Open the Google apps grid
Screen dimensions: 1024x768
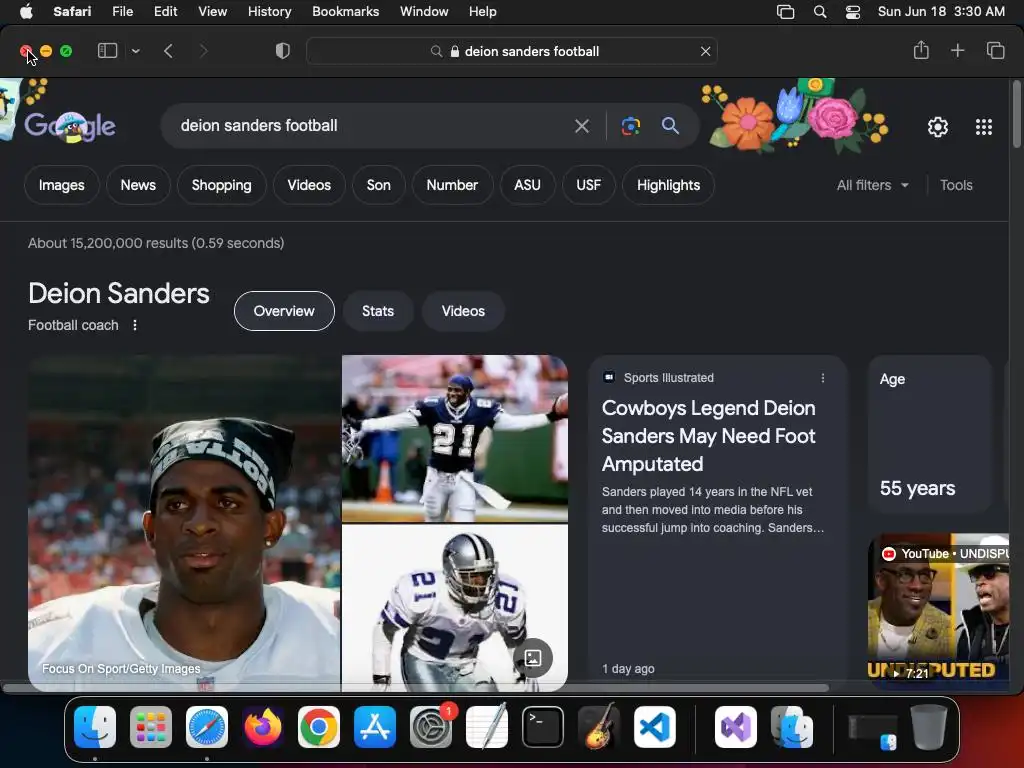click(984, 127)
